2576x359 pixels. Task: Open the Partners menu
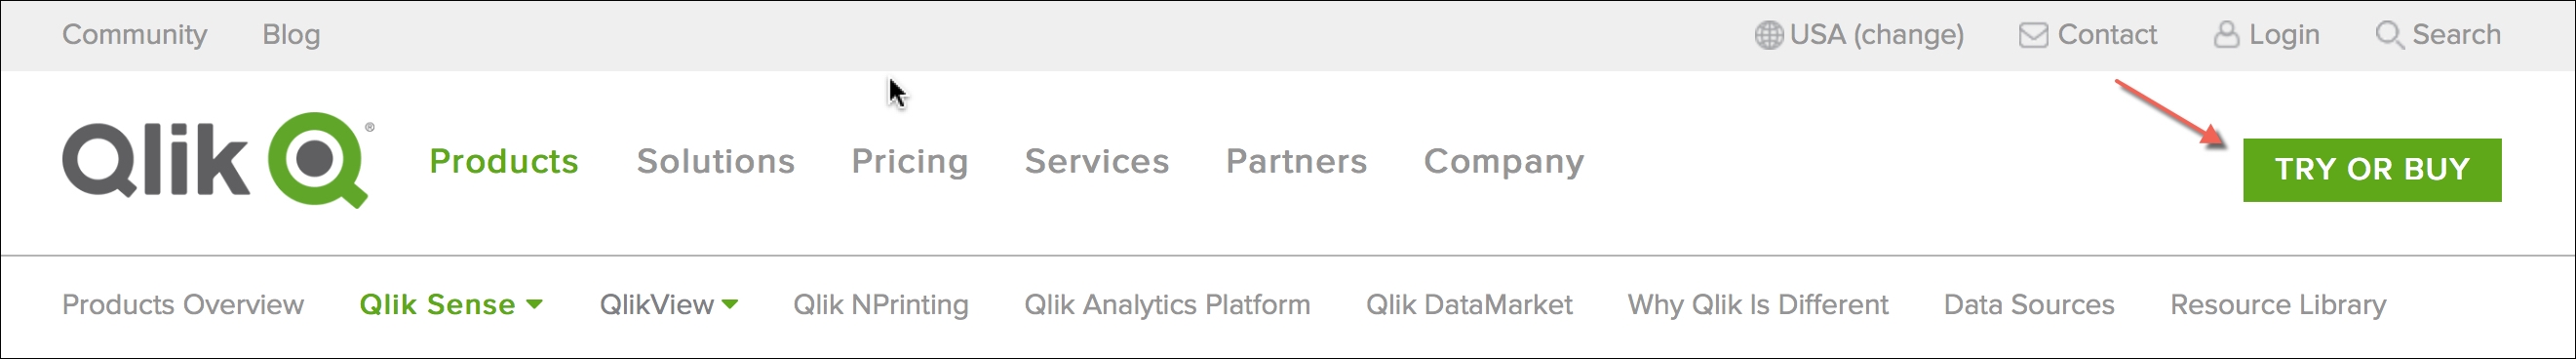(1296, 161)
